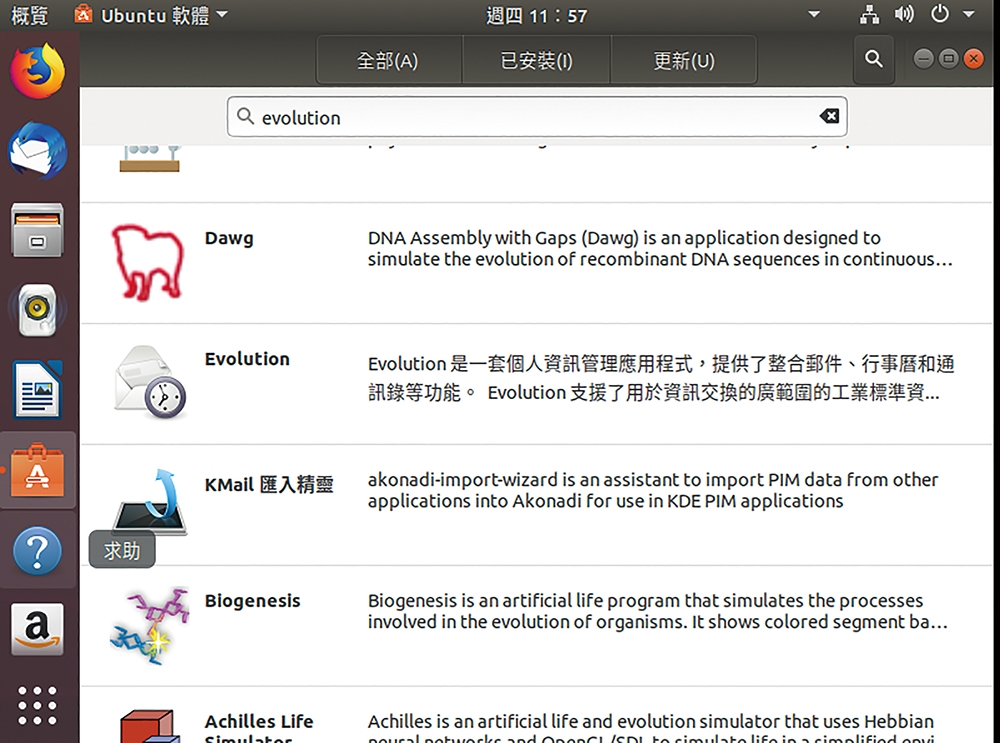Viewport: 1000px width, 743px height.
Task: Launch Firefox from the dock
Action: (38, 71)
